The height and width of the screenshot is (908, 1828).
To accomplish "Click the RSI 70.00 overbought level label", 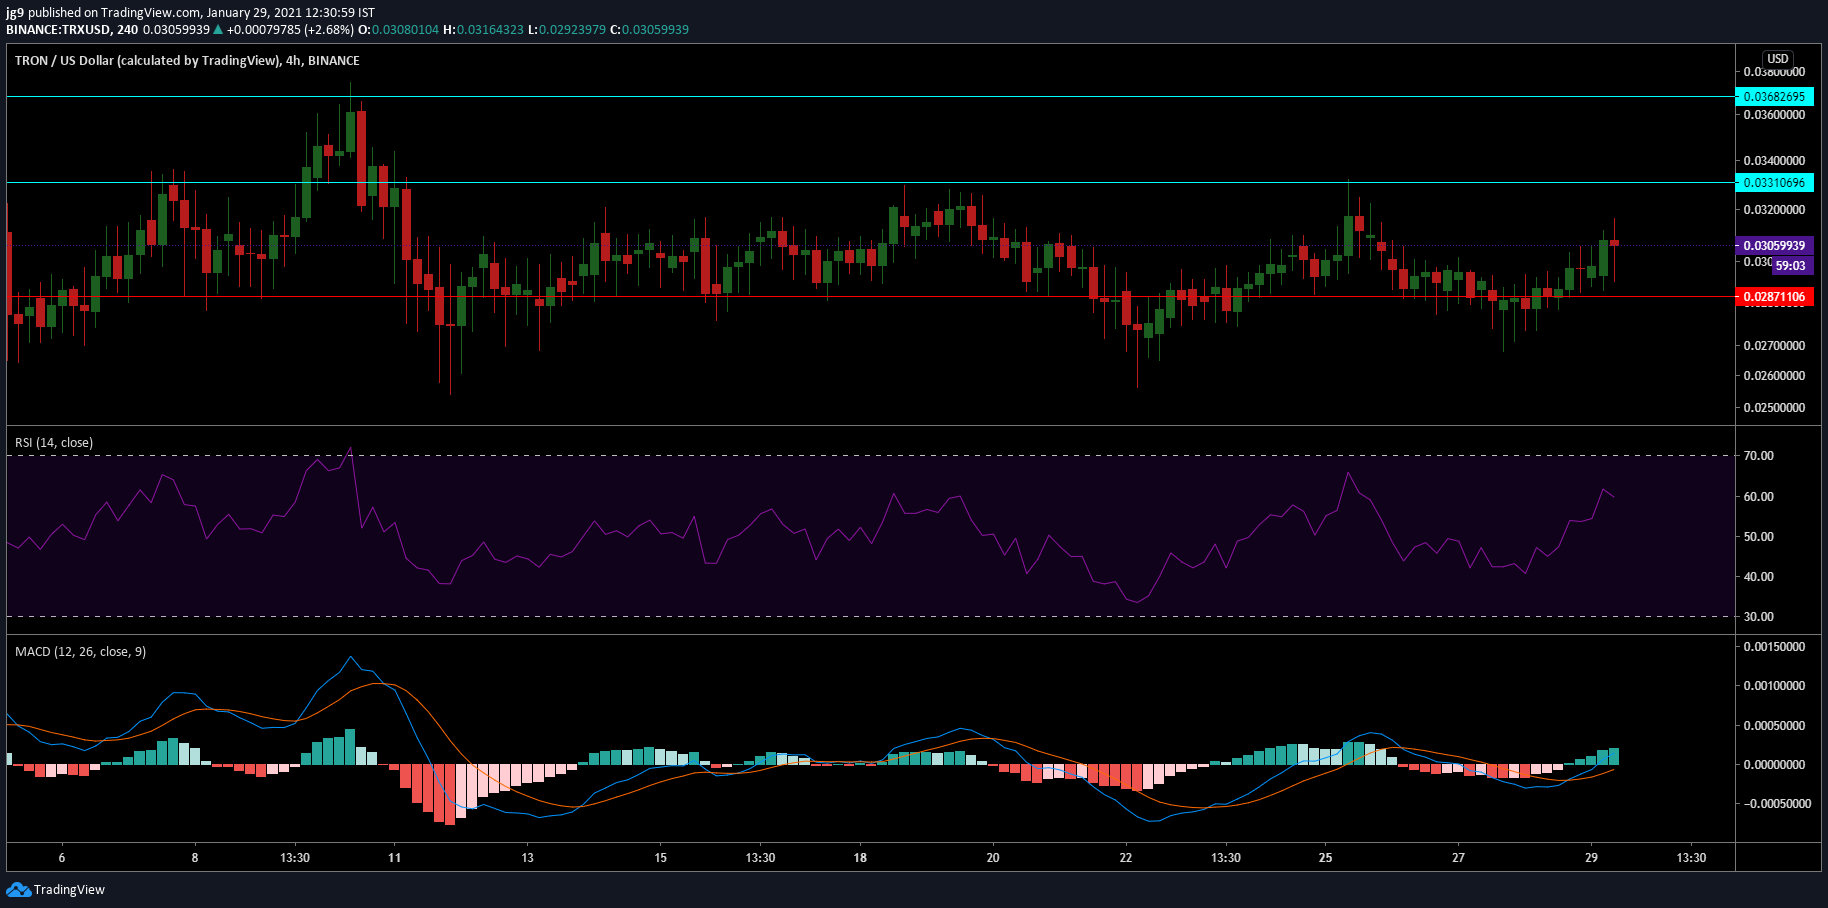I will pyautogui.click(x=1758, y=456).
